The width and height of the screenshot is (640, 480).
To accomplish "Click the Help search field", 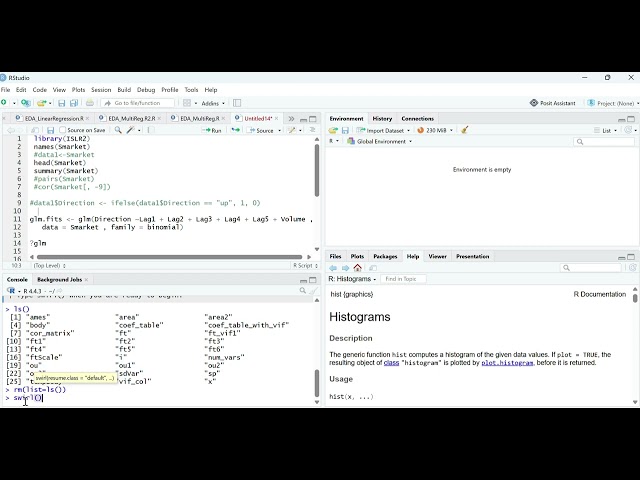I will 591,268.
